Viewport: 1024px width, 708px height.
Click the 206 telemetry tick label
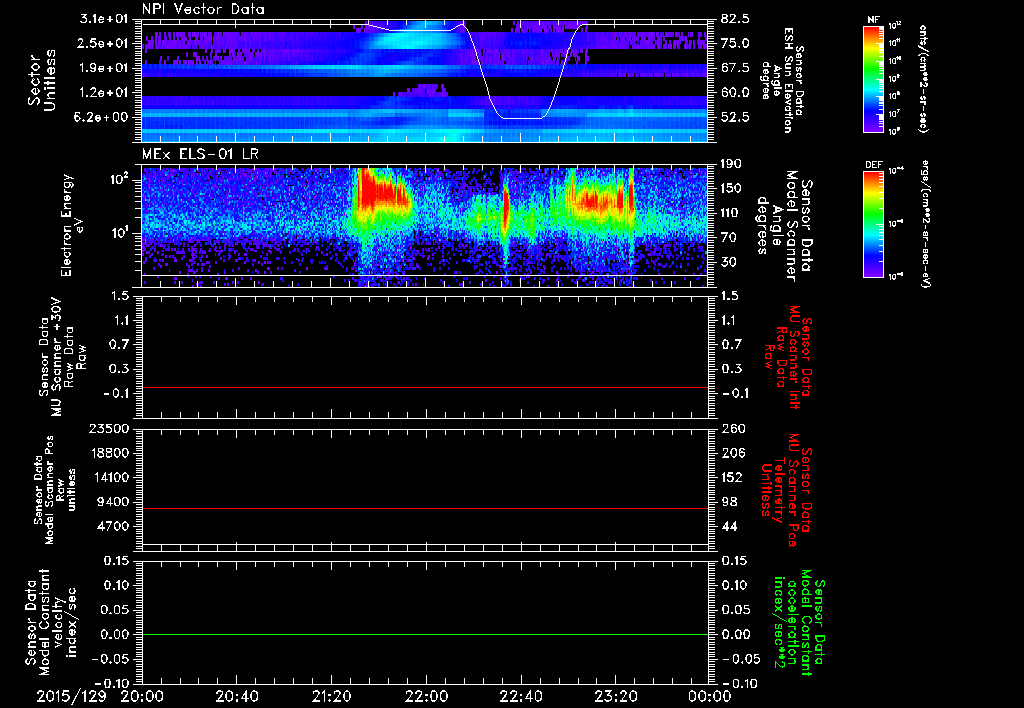pos(732,453)
